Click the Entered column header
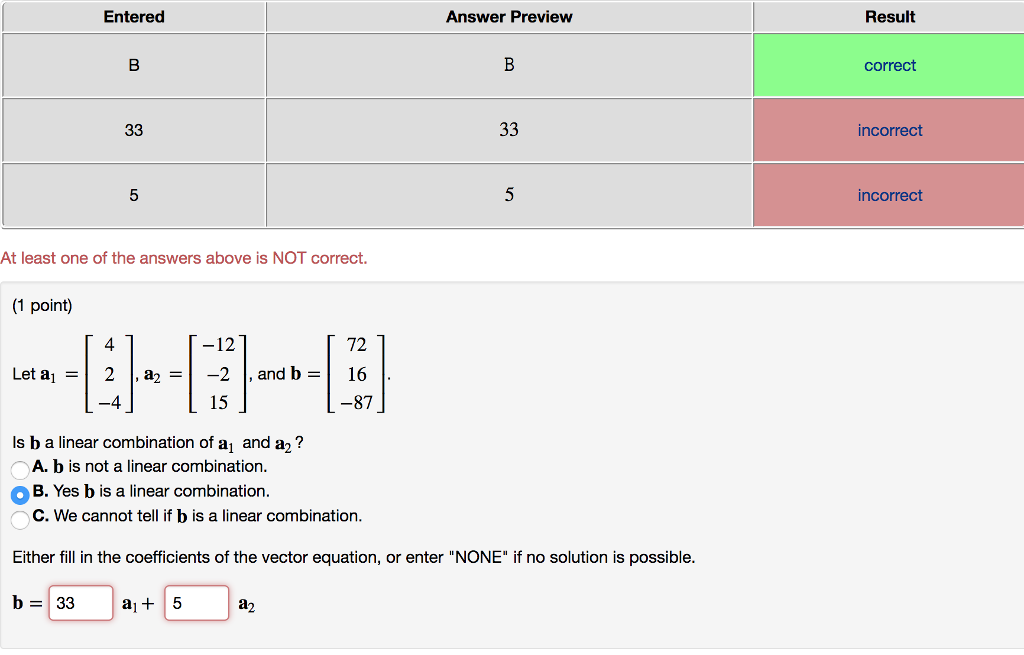Viewport: 1024px width, 655px height. click(x=133, y=16)
